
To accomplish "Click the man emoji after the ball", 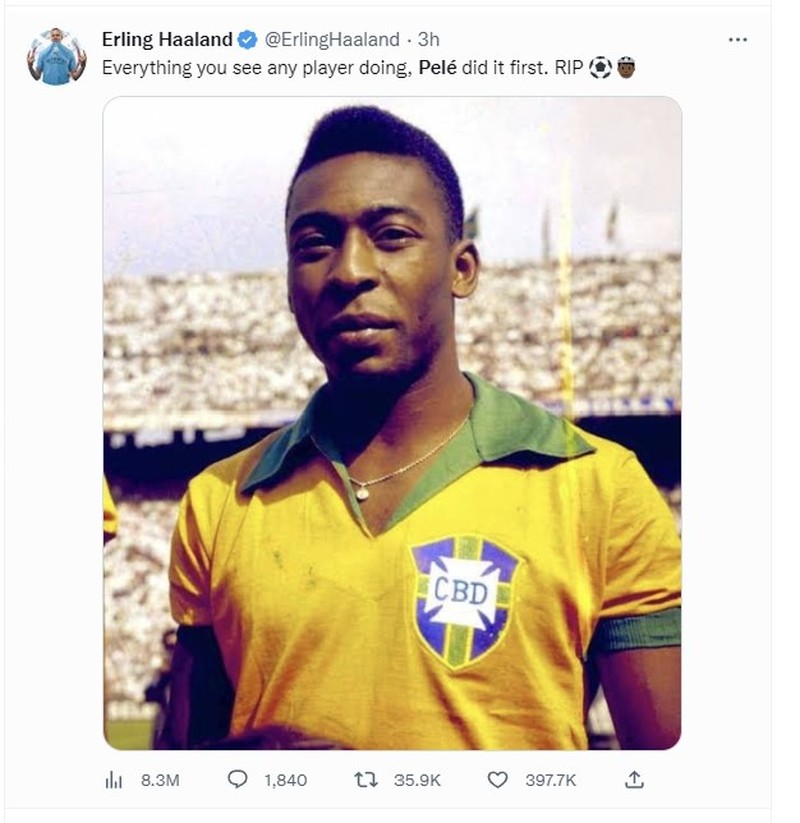I will point(625,67).
